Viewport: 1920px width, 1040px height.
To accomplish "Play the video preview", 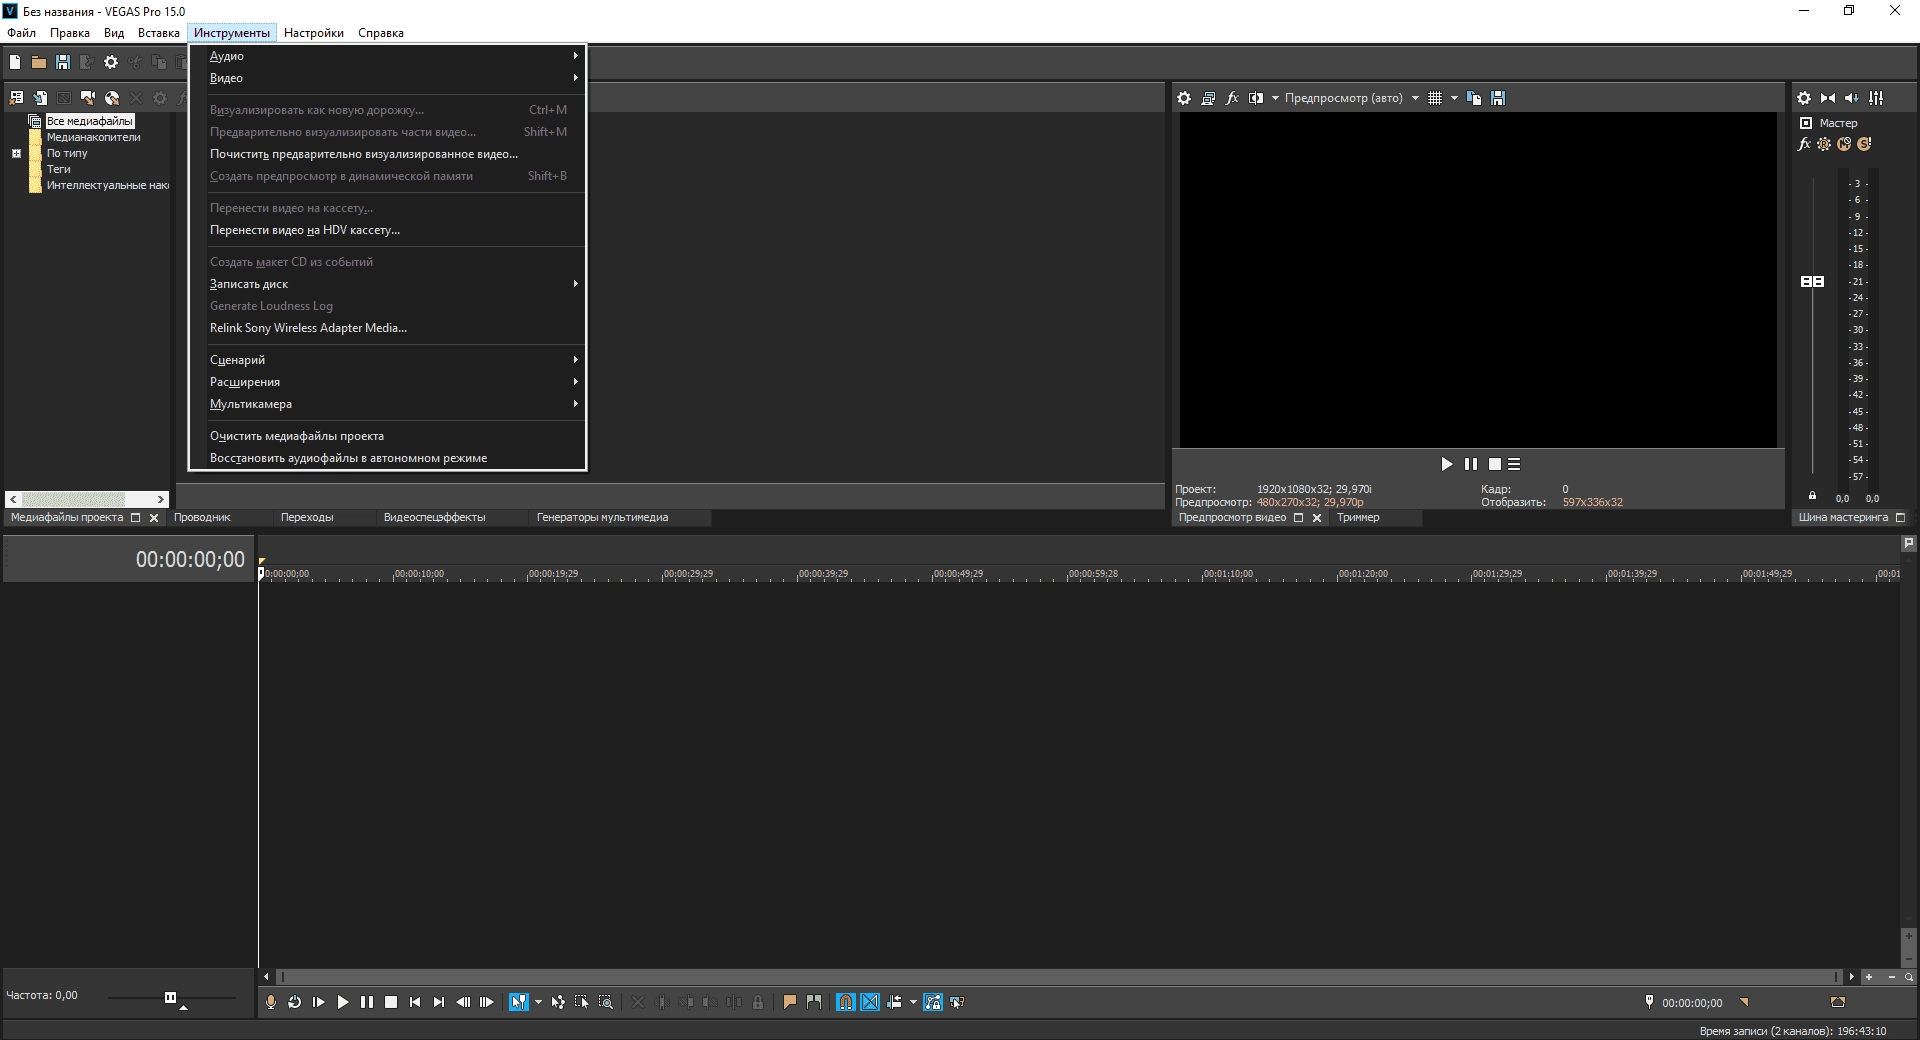I will pos(1446,464).
